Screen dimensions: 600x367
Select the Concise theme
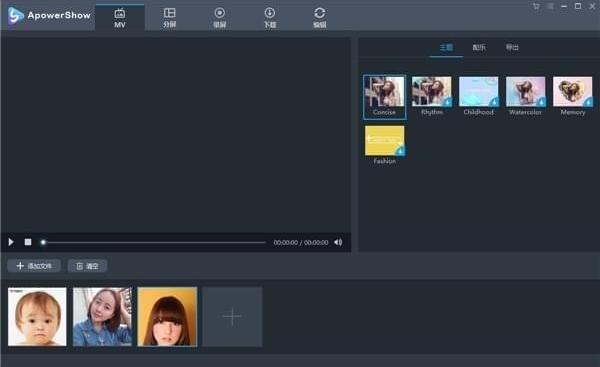tap(385, 97)
